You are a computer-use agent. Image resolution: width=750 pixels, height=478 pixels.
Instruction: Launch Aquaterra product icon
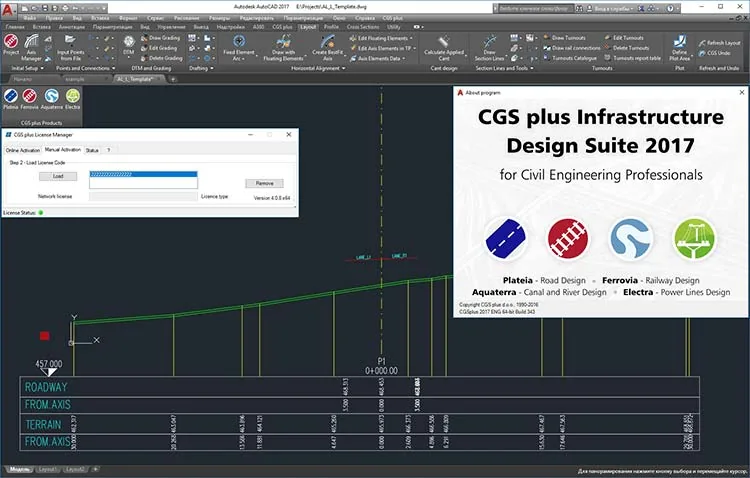[x=52, y=99]
